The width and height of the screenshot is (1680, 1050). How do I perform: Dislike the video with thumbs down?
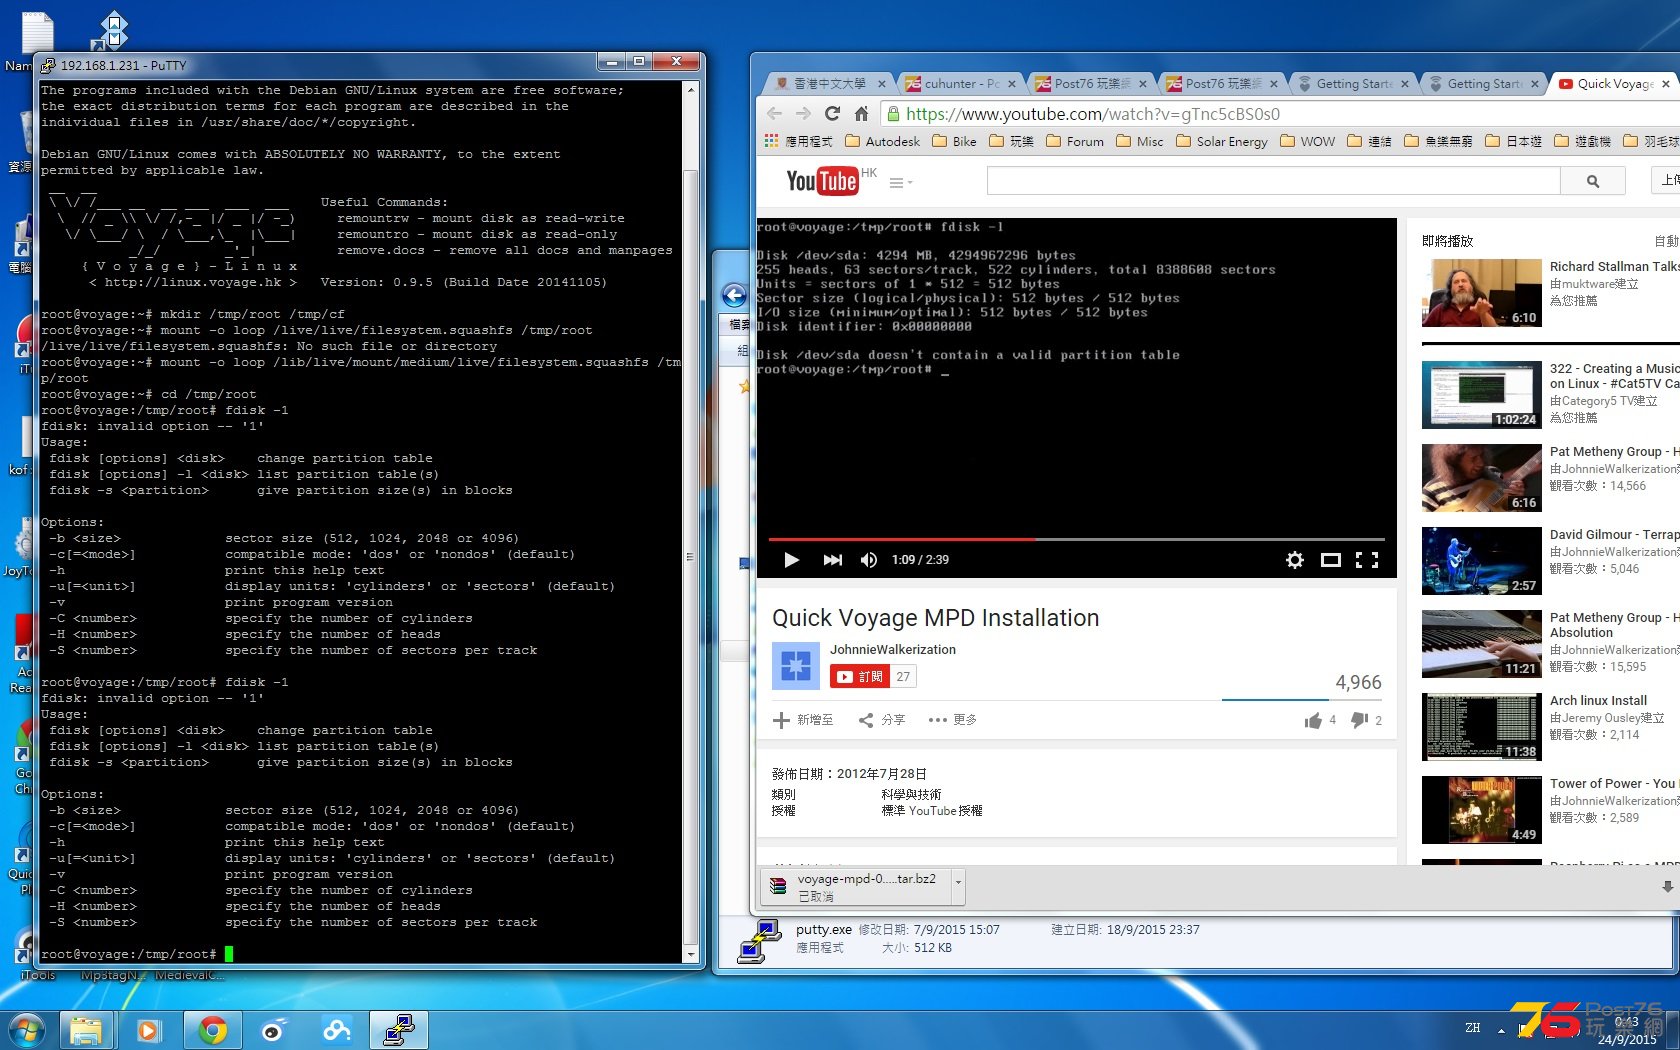(x=1359, y=720)
